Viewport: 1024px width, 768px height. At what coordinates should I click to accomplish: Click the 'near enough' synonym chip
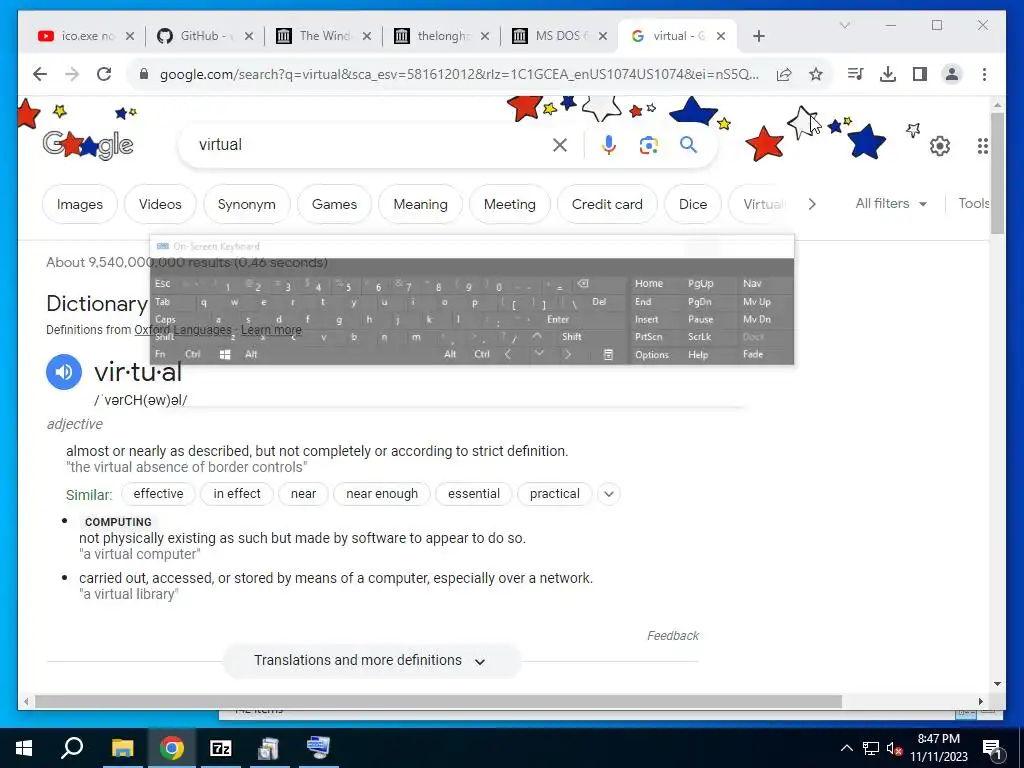(382, 494)
